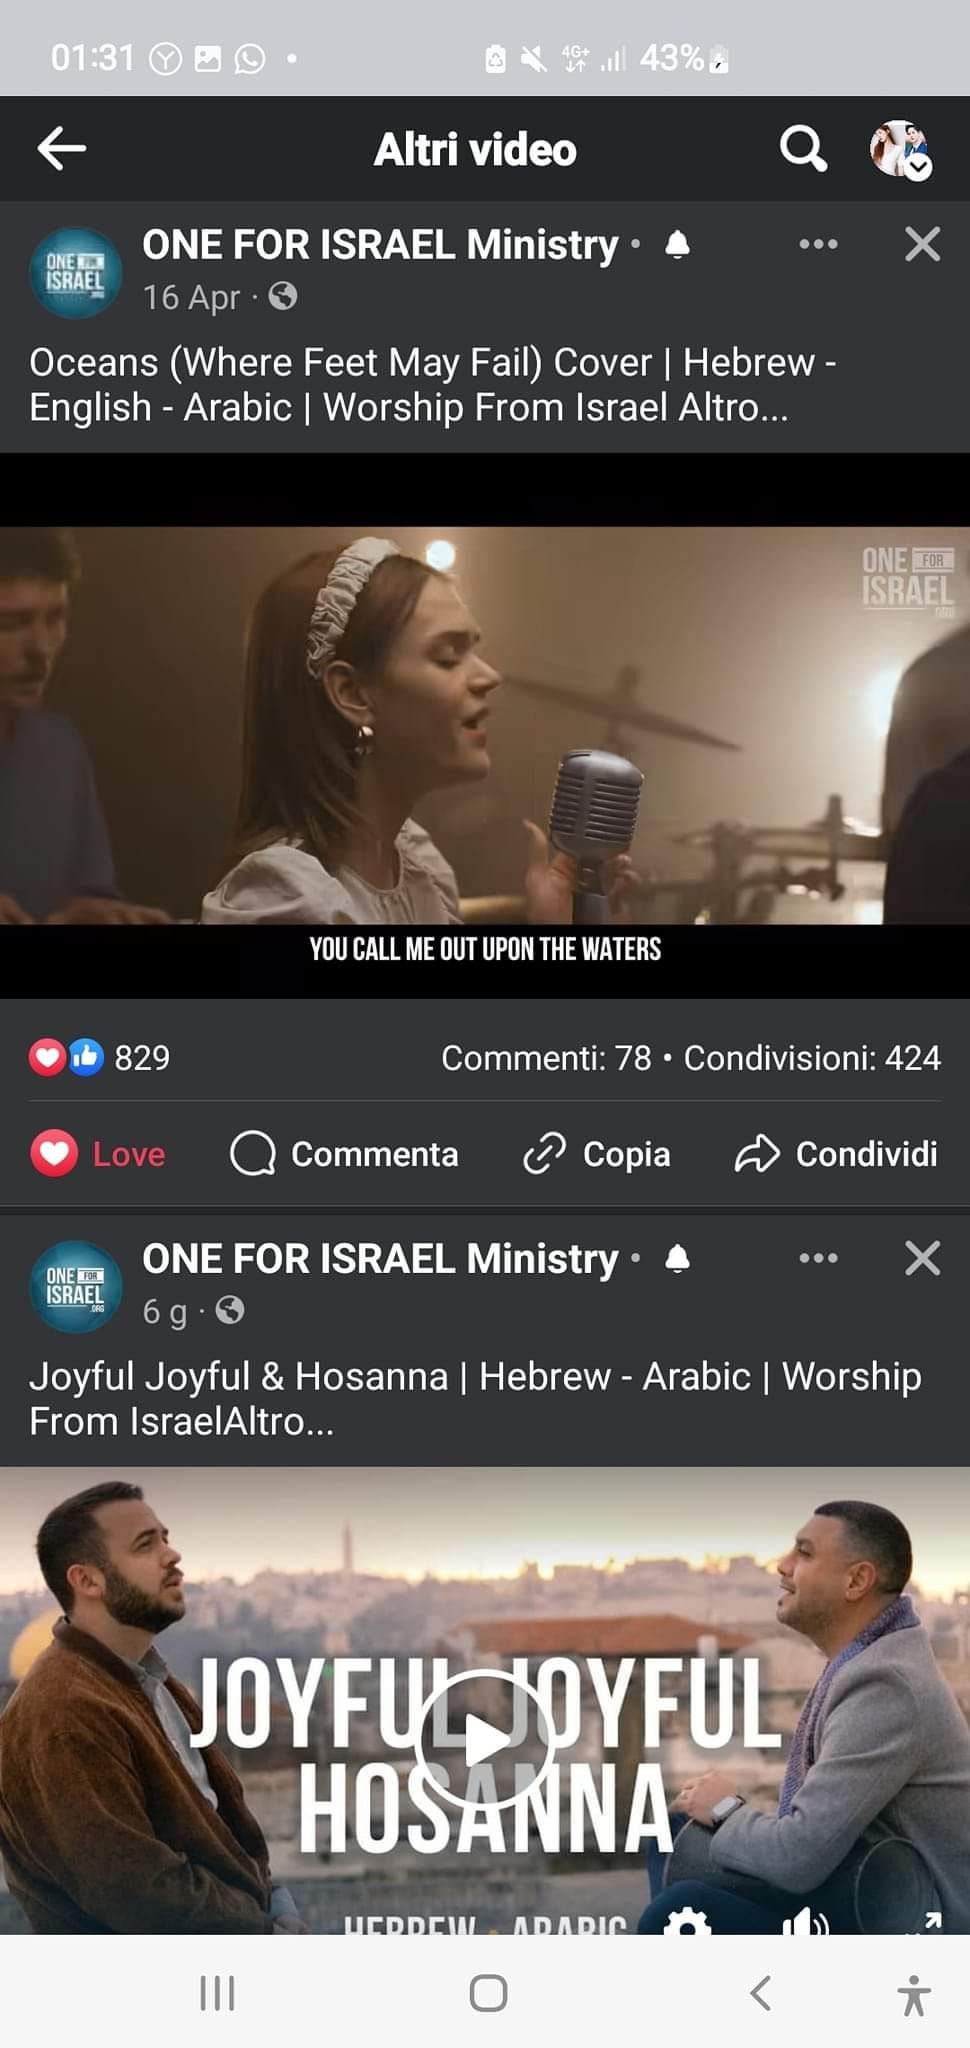Toggle notification bell on Oceans post

[677, 244]
